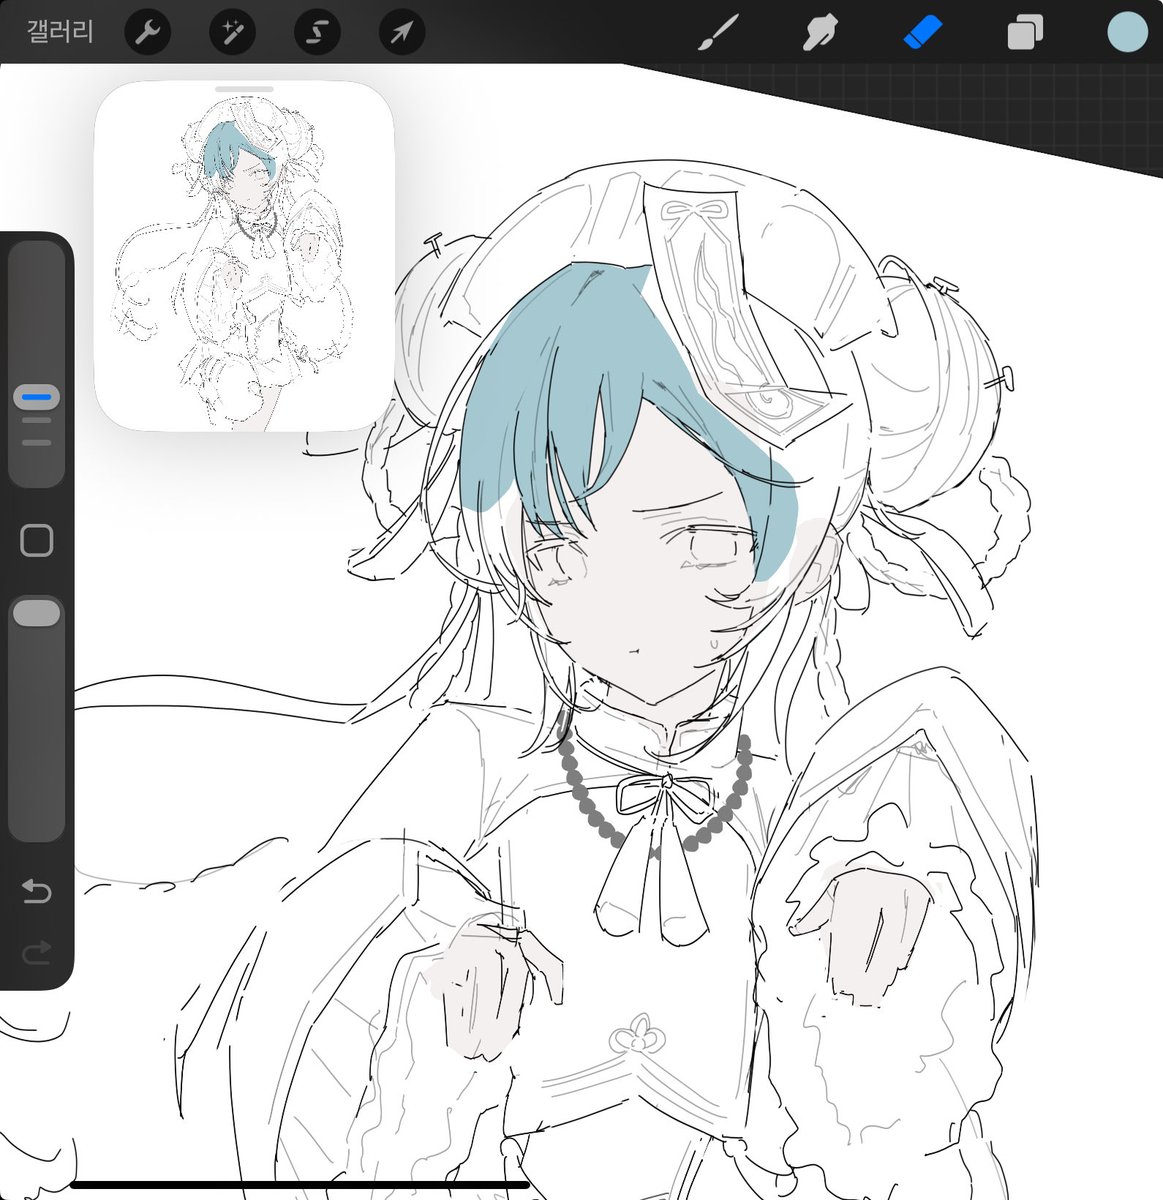1163x1200 pixels.
Task: Grab the reference window top handle bar
Action: click(244, 89)
